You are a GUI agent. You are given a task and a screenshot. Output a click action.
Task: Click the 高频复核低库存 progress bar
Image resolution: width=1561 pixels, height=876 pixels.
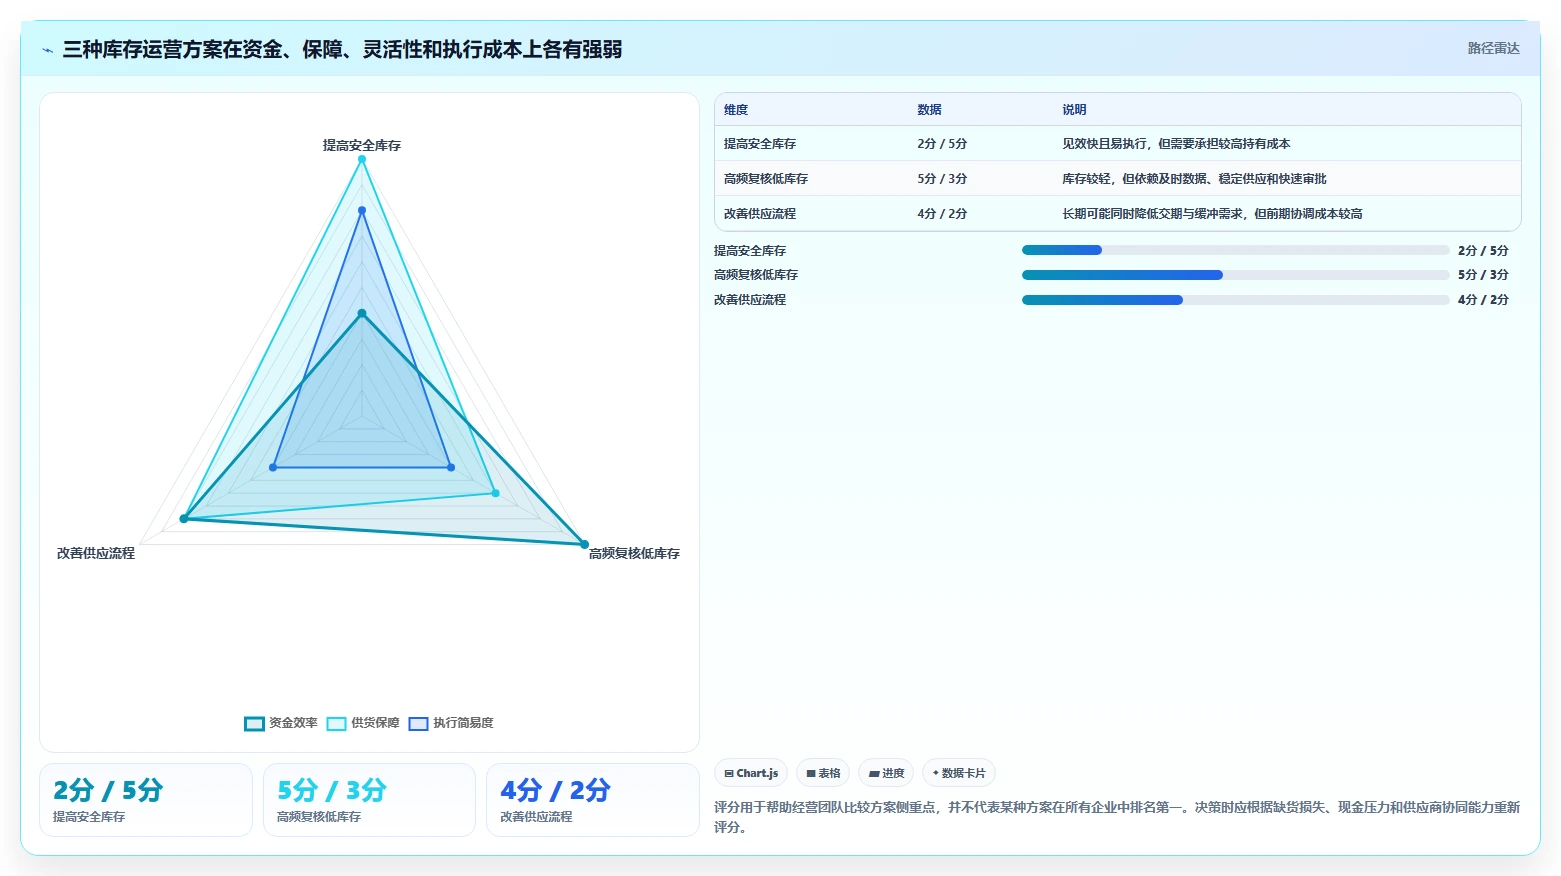click(x=1235, y=275)
